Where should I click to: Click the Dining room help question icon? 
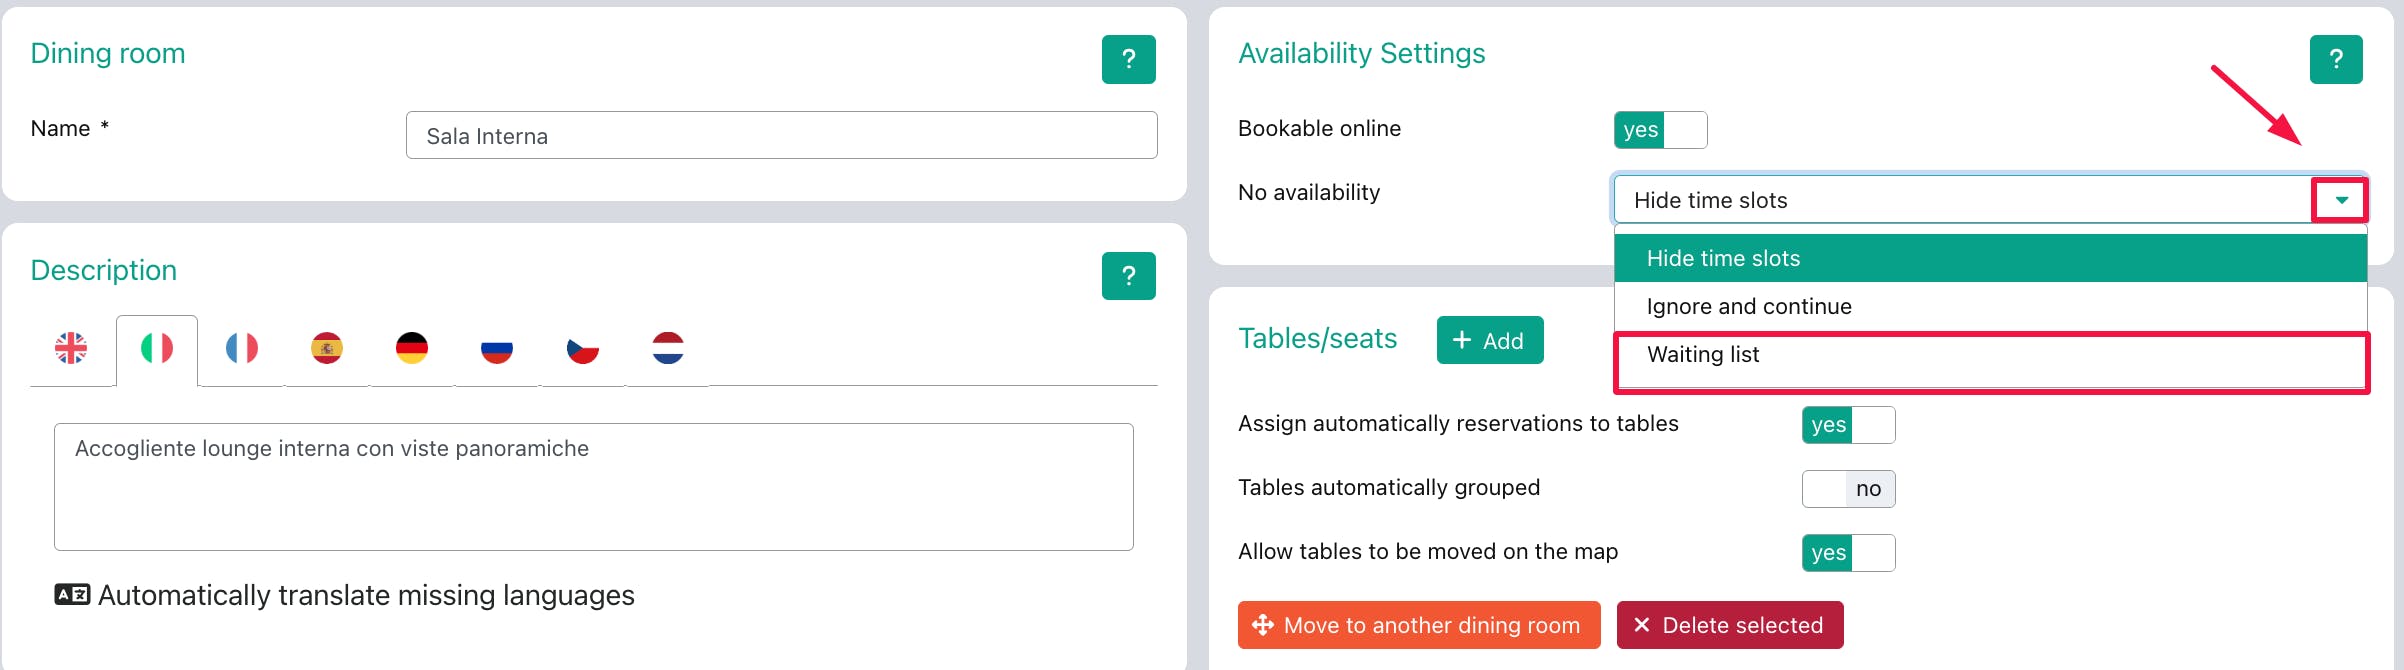[x=1128, y=59]
